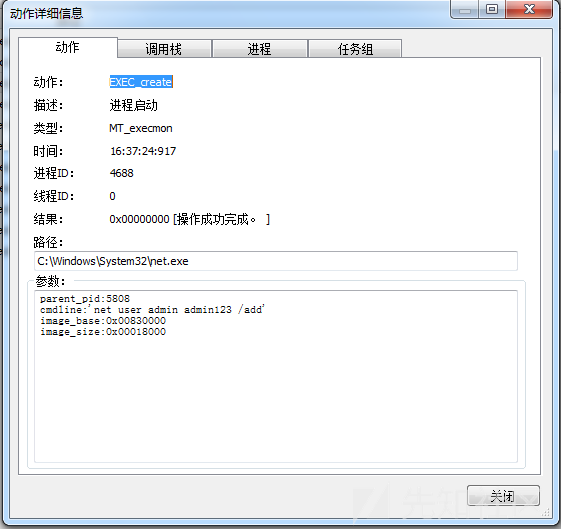This screenshot has width=561, height=529.
Task: Click inside the 参数 text area
Action: click(276, 376)
